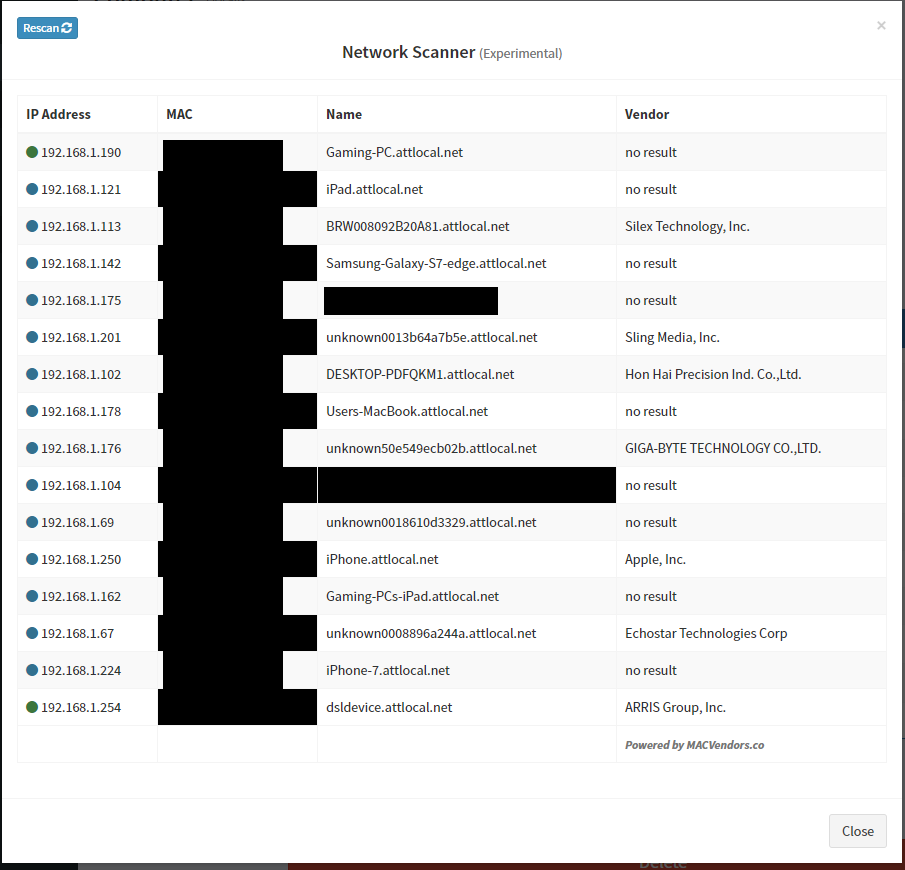Click hostname iPad.attlocal.net
Image resolution: width=905 pixels, height=870 pixels.
[374, 189]
